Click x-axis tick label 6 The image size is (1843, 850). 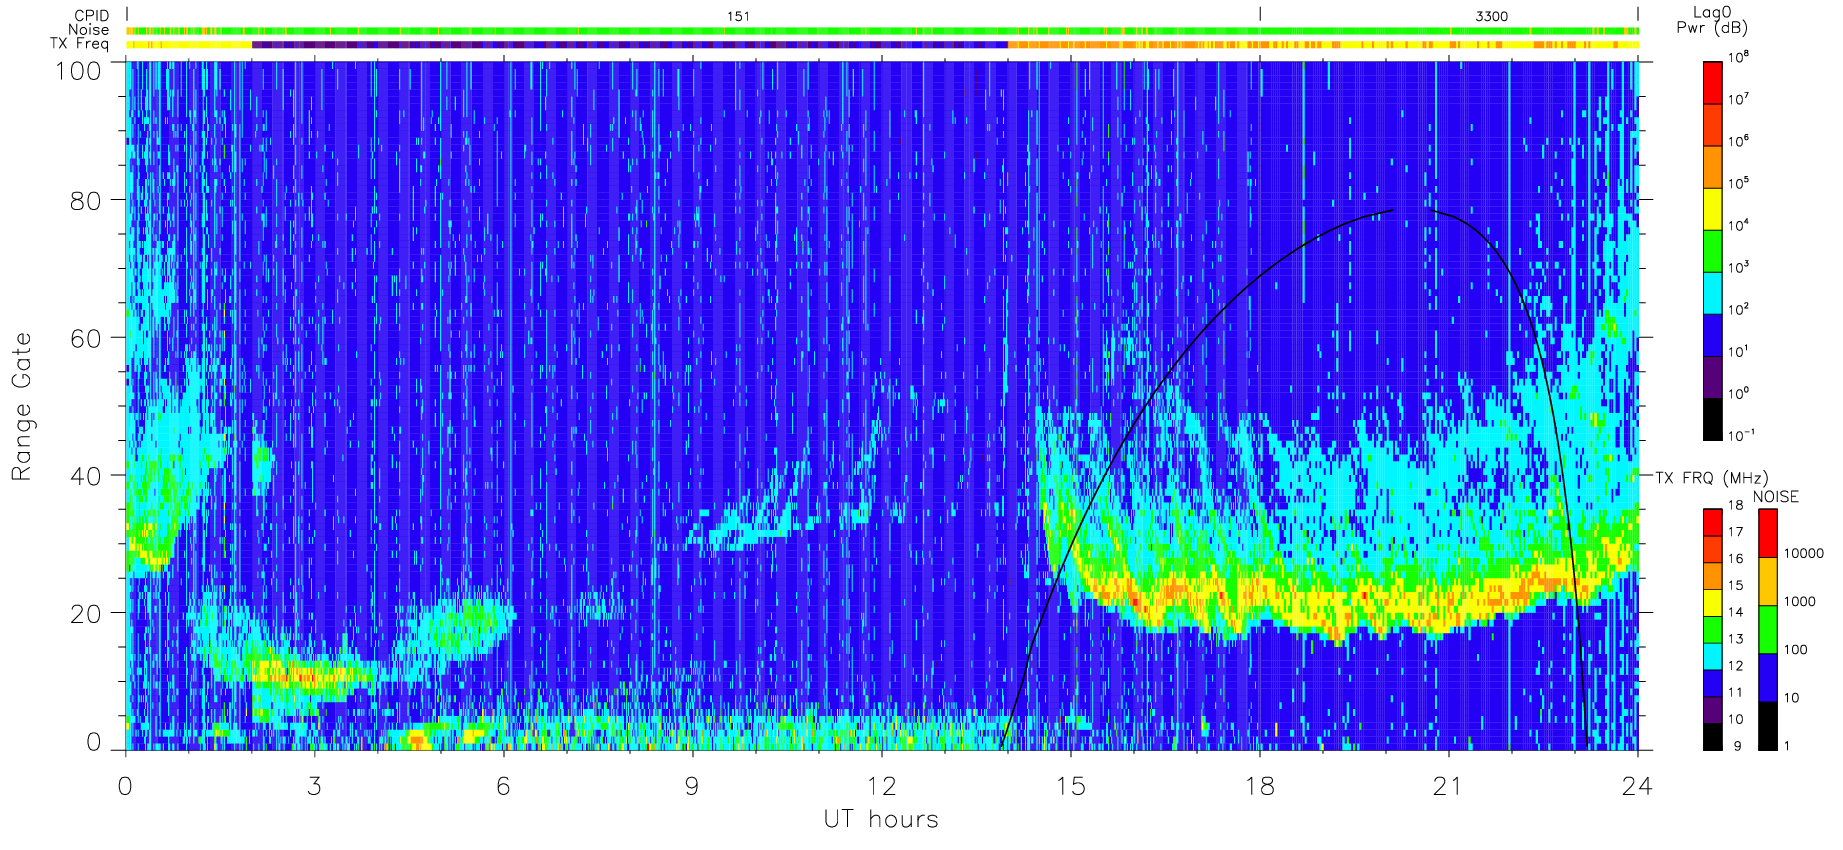tap(503, 786)
